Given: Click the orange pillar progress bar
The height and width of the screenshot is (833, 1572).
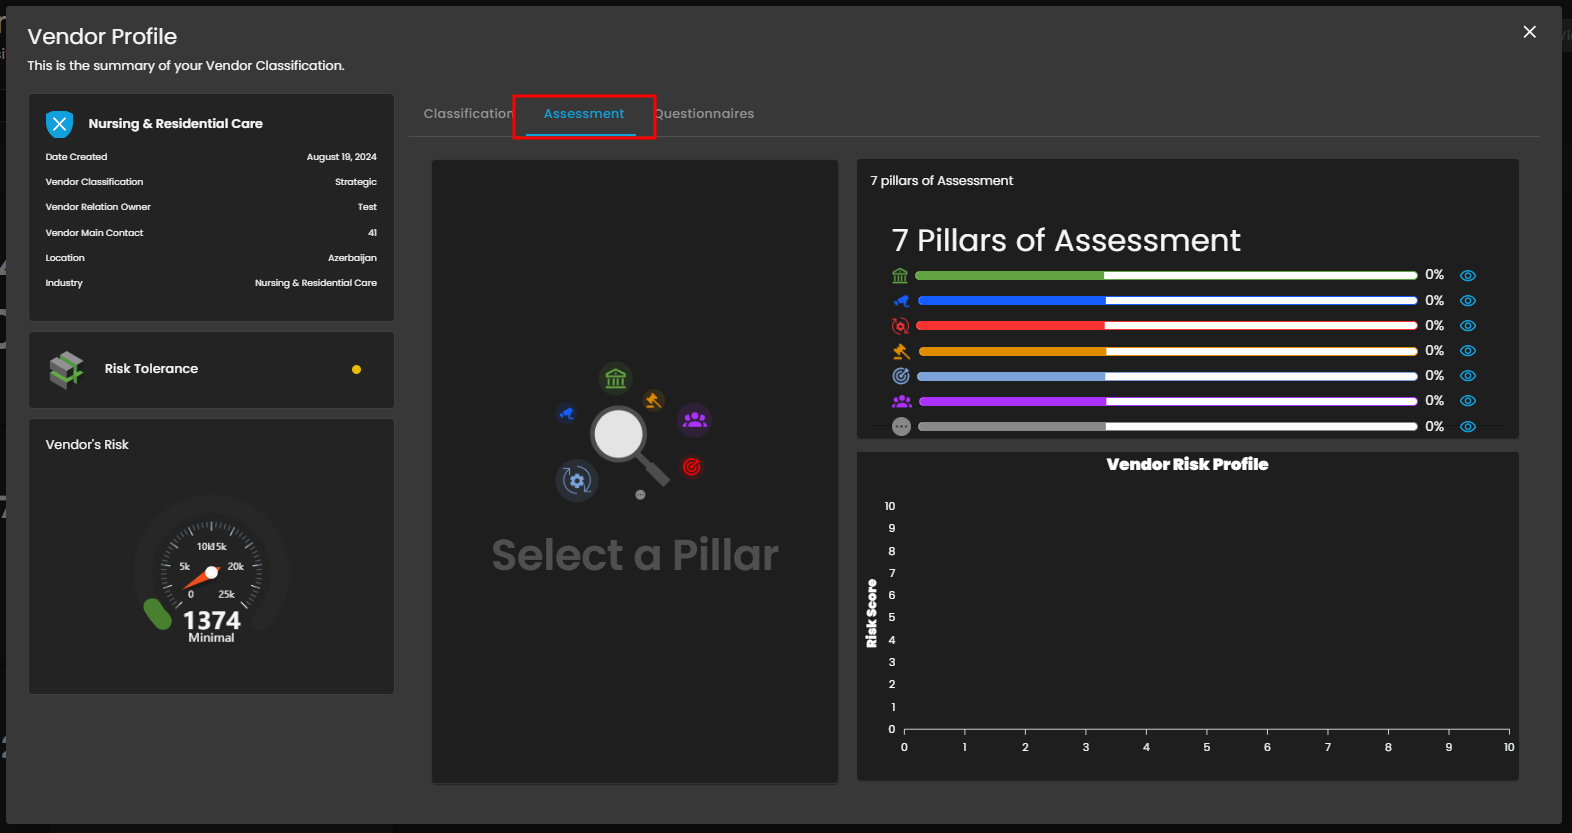Looking at the screenshot, I should [x=1166, y=351].
